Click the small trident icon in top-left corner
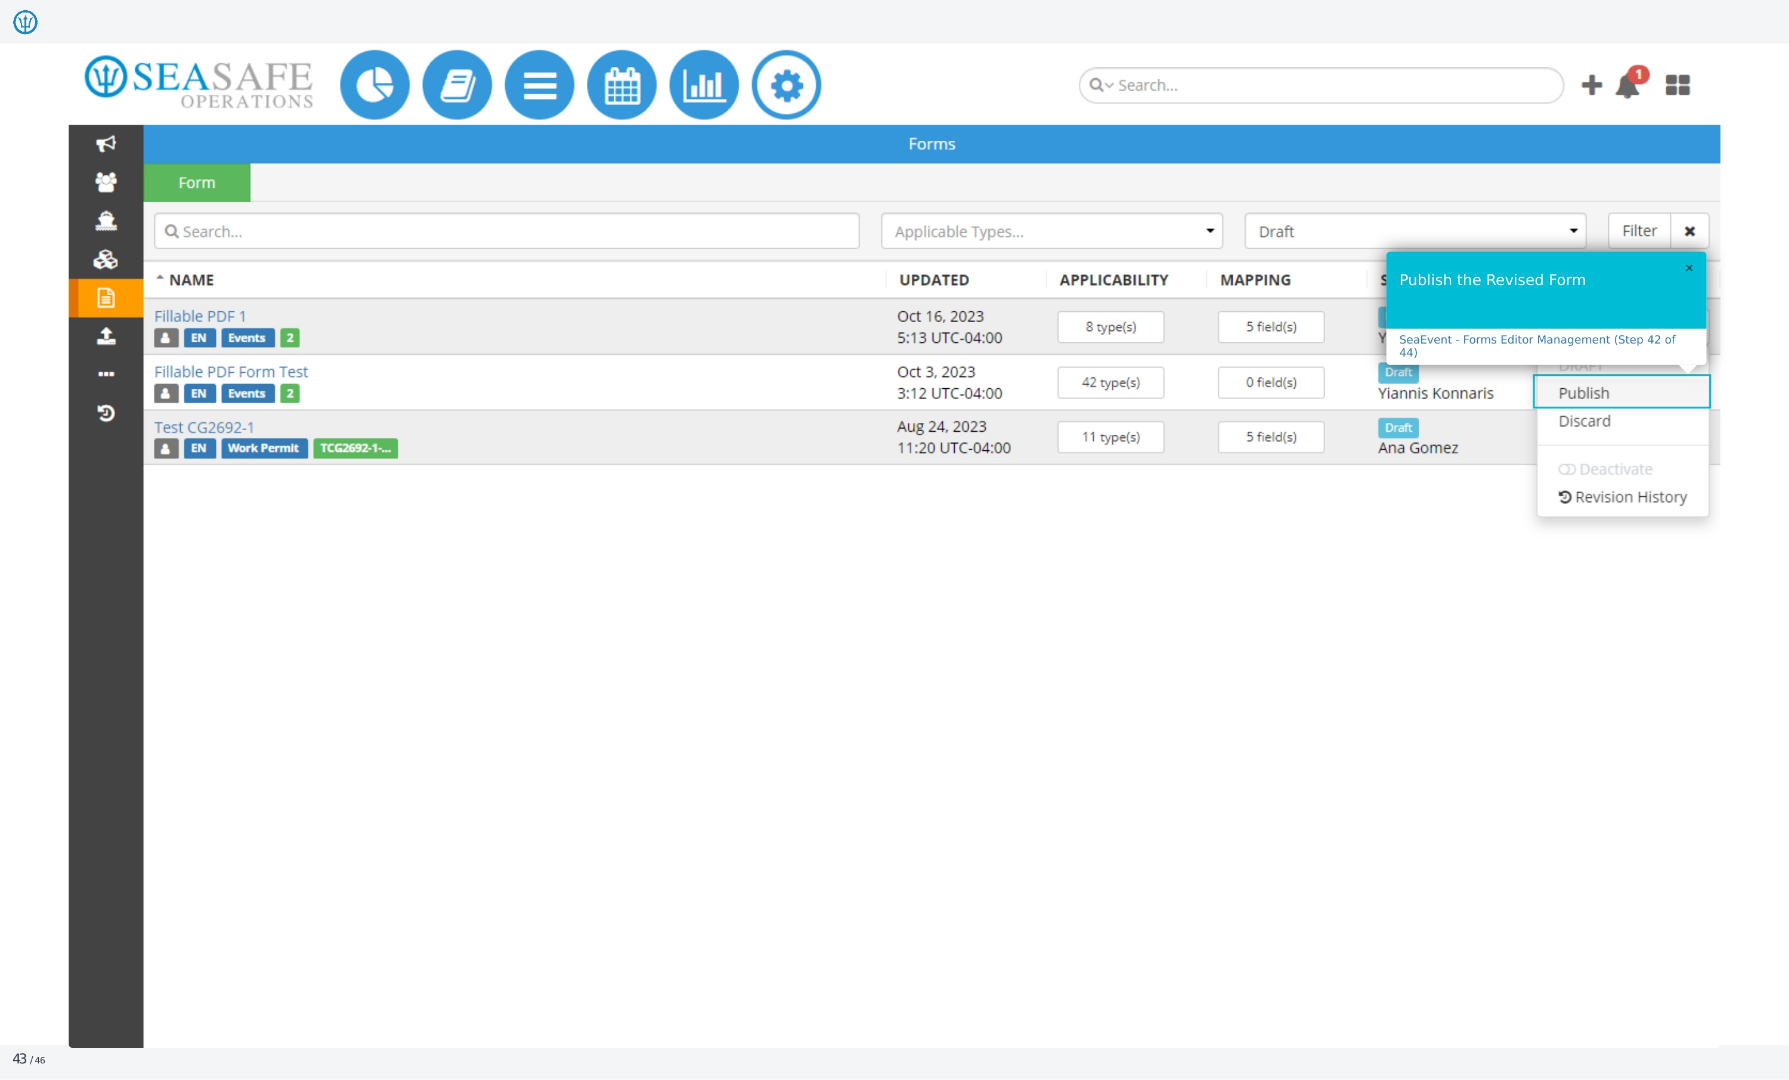 (x=25, y=22)
